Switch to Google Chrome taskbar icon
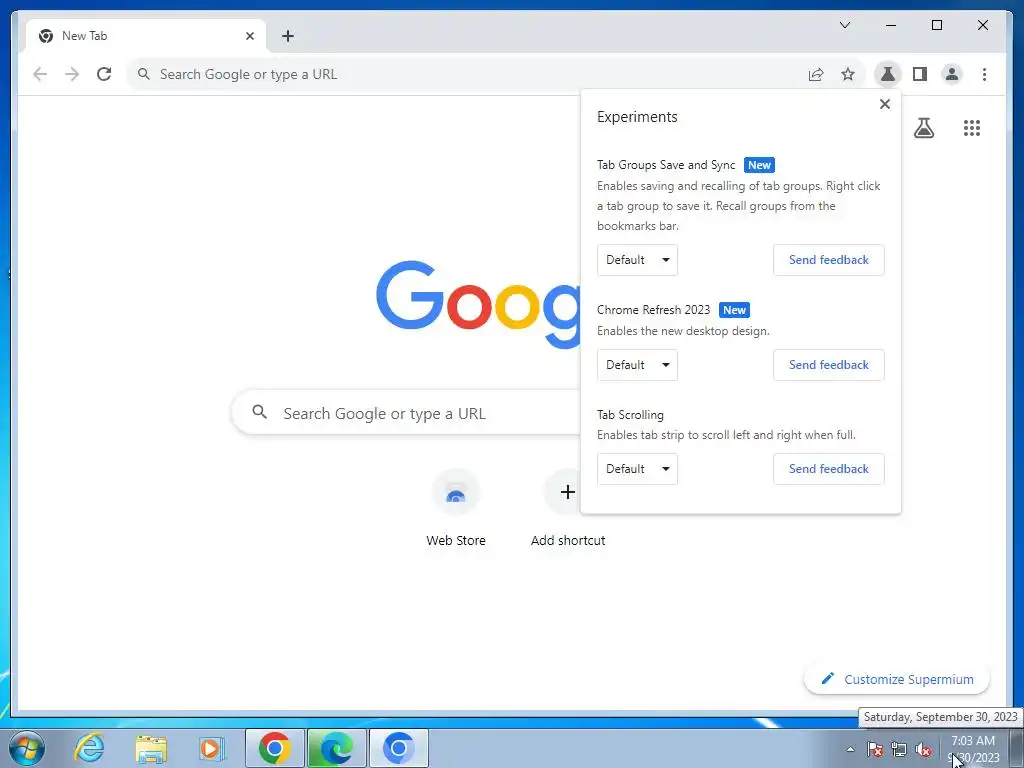 coord(275,748)
